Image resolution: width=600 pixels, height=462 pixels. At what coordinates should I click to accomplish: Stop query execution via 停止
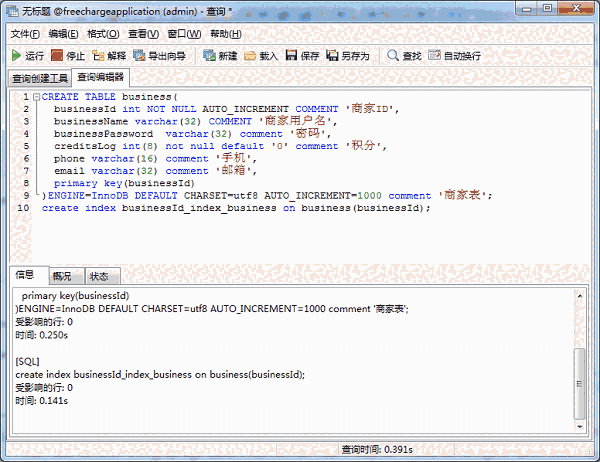[x=68, y=56]
